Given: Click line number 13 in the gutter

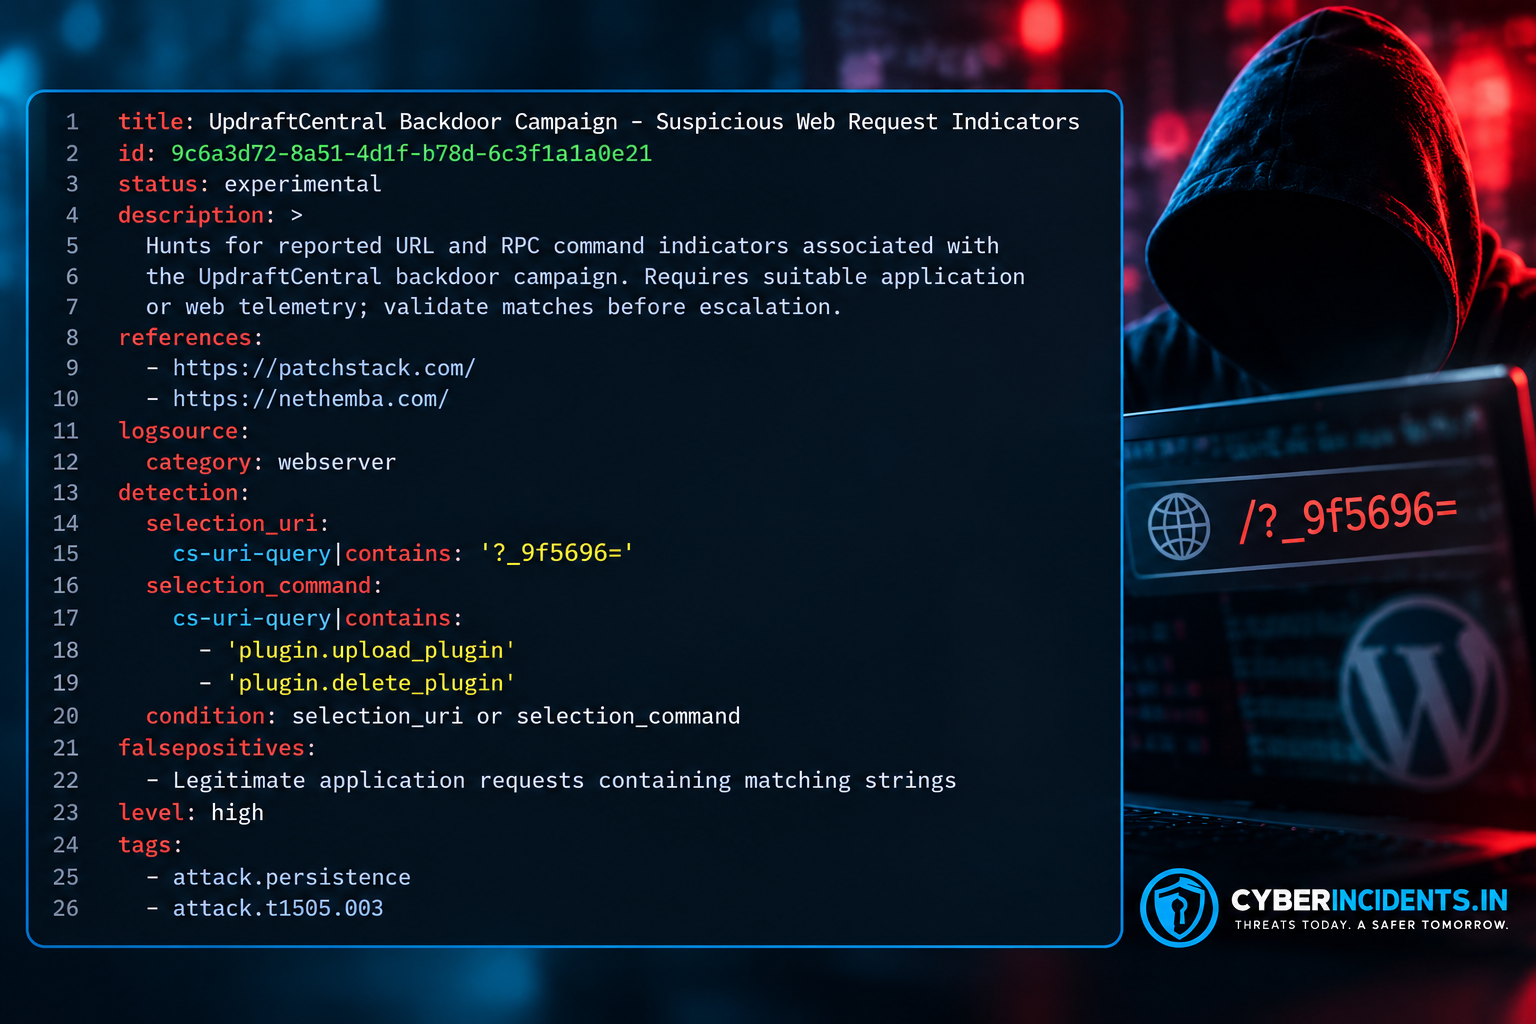Looking at the screenshot, I should 66,493.
